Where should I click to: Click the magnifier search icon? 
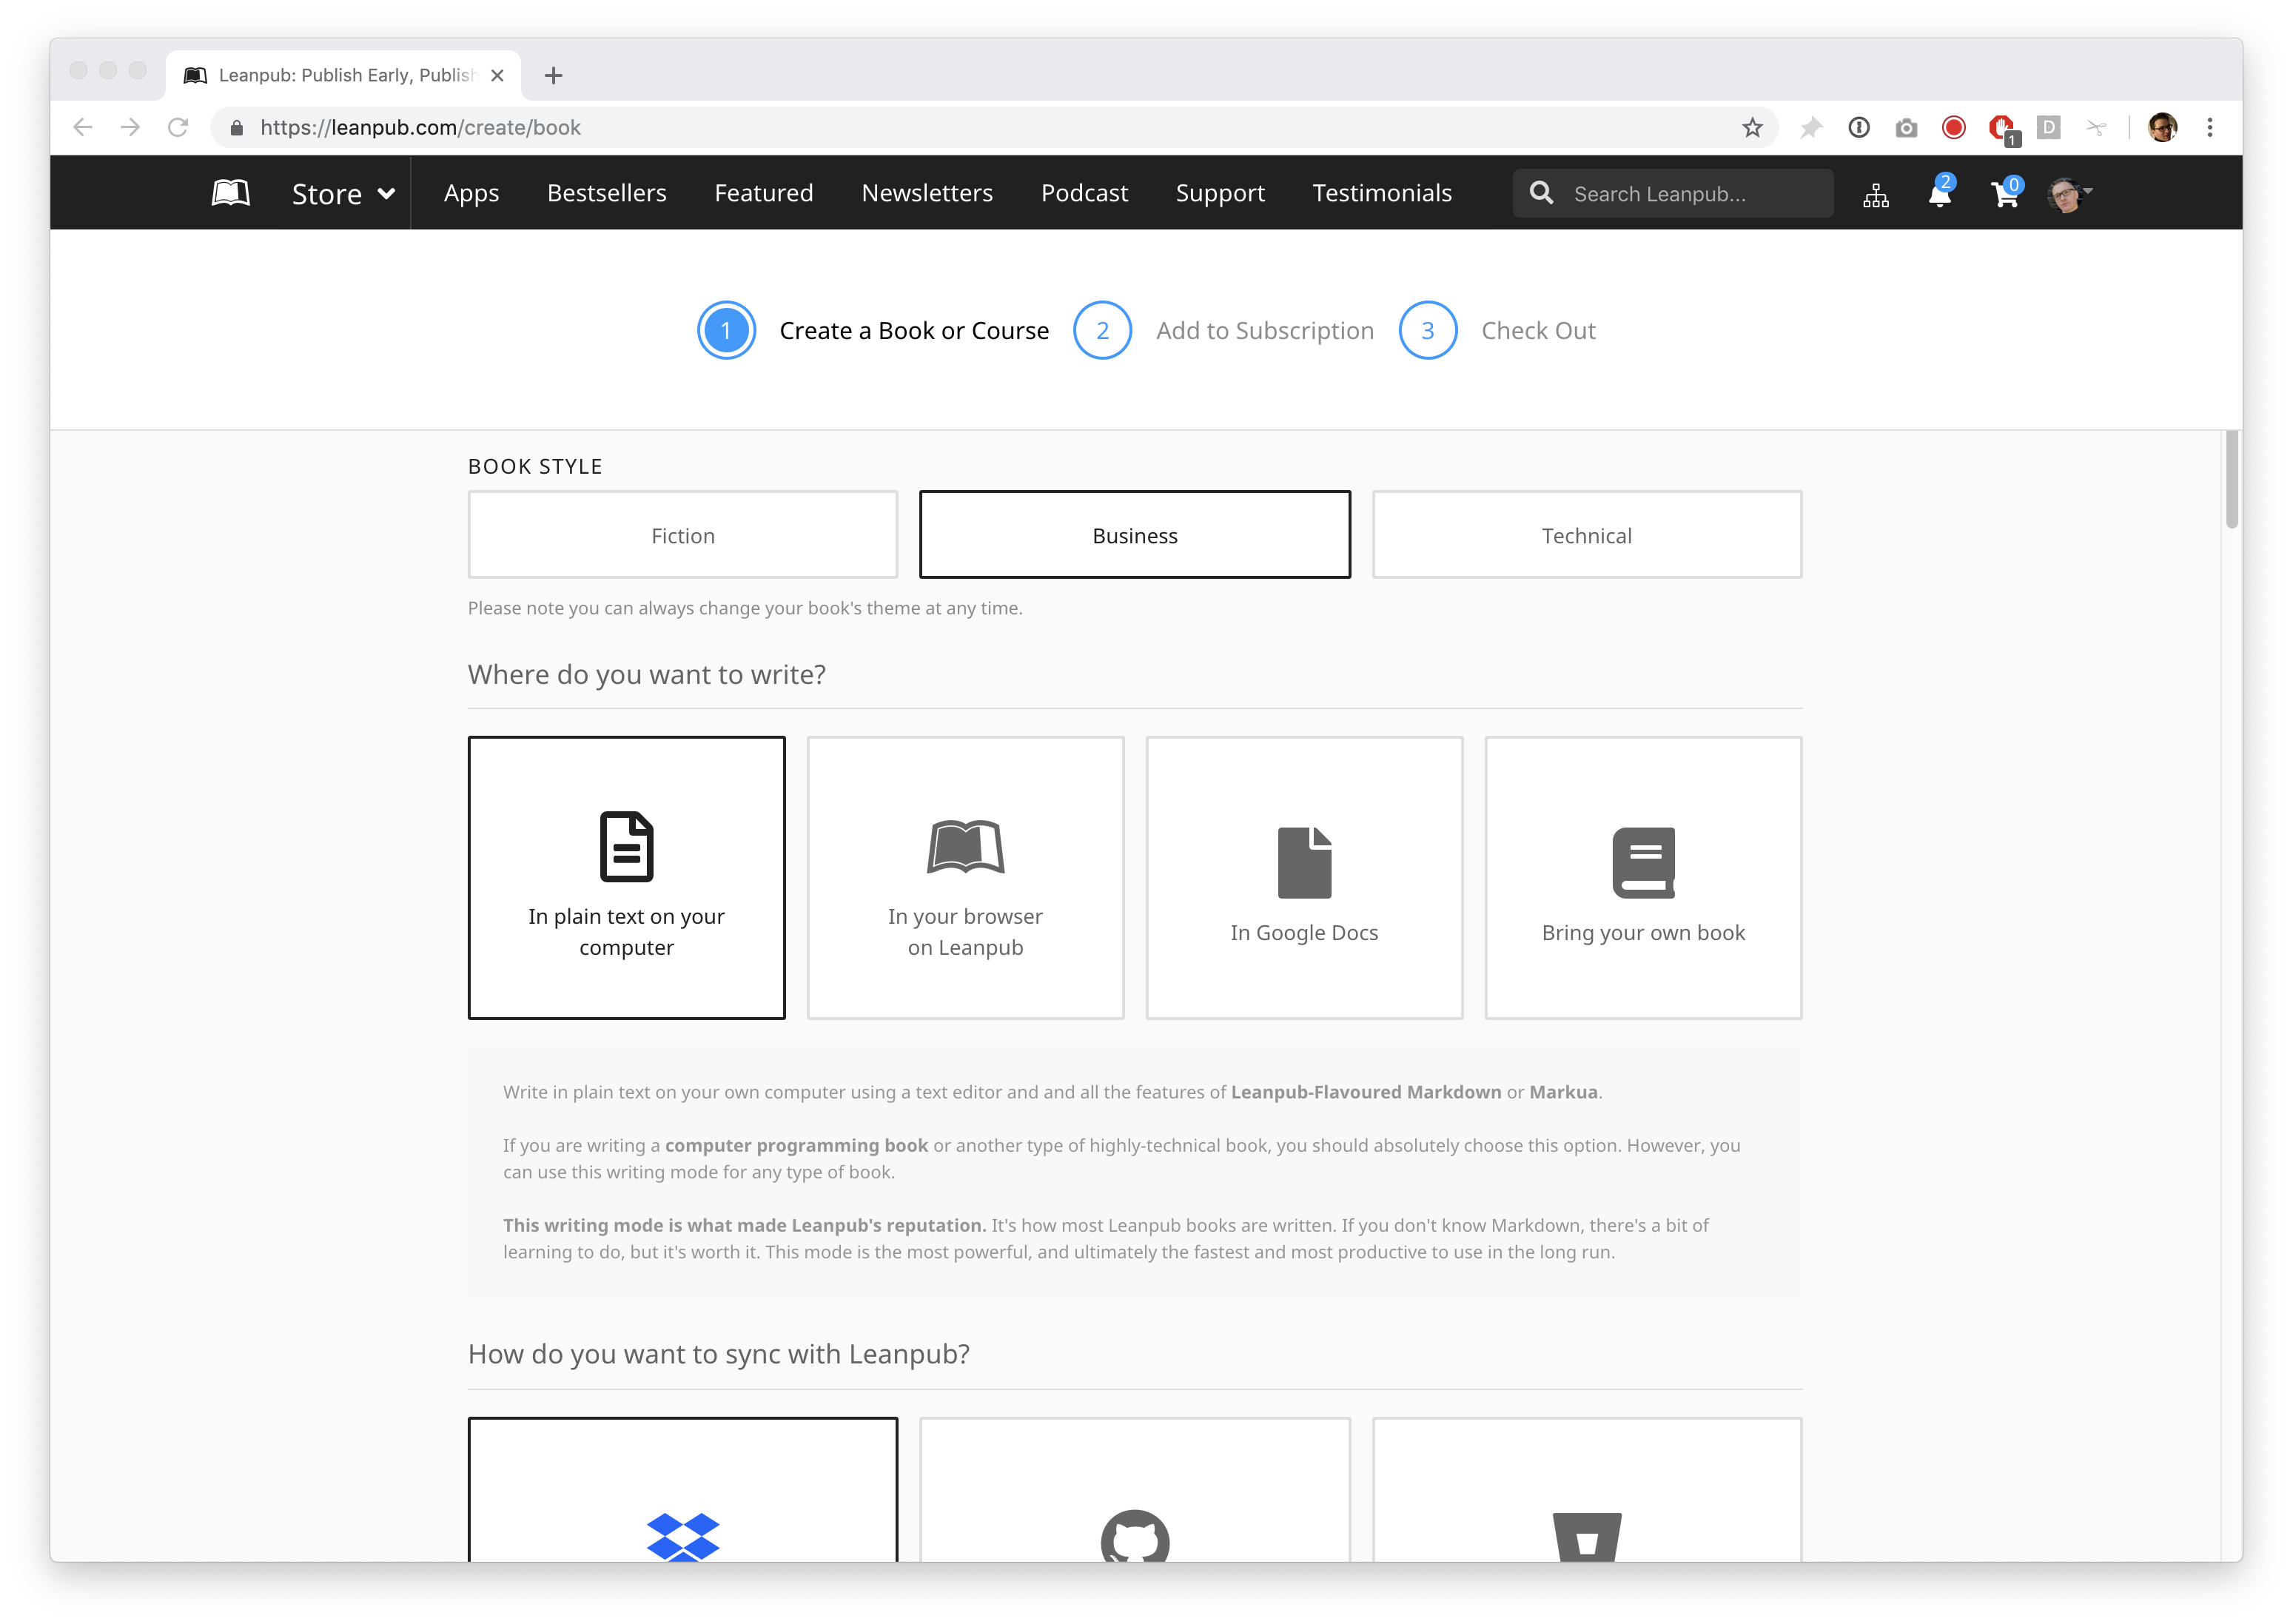pos(1541,193)
